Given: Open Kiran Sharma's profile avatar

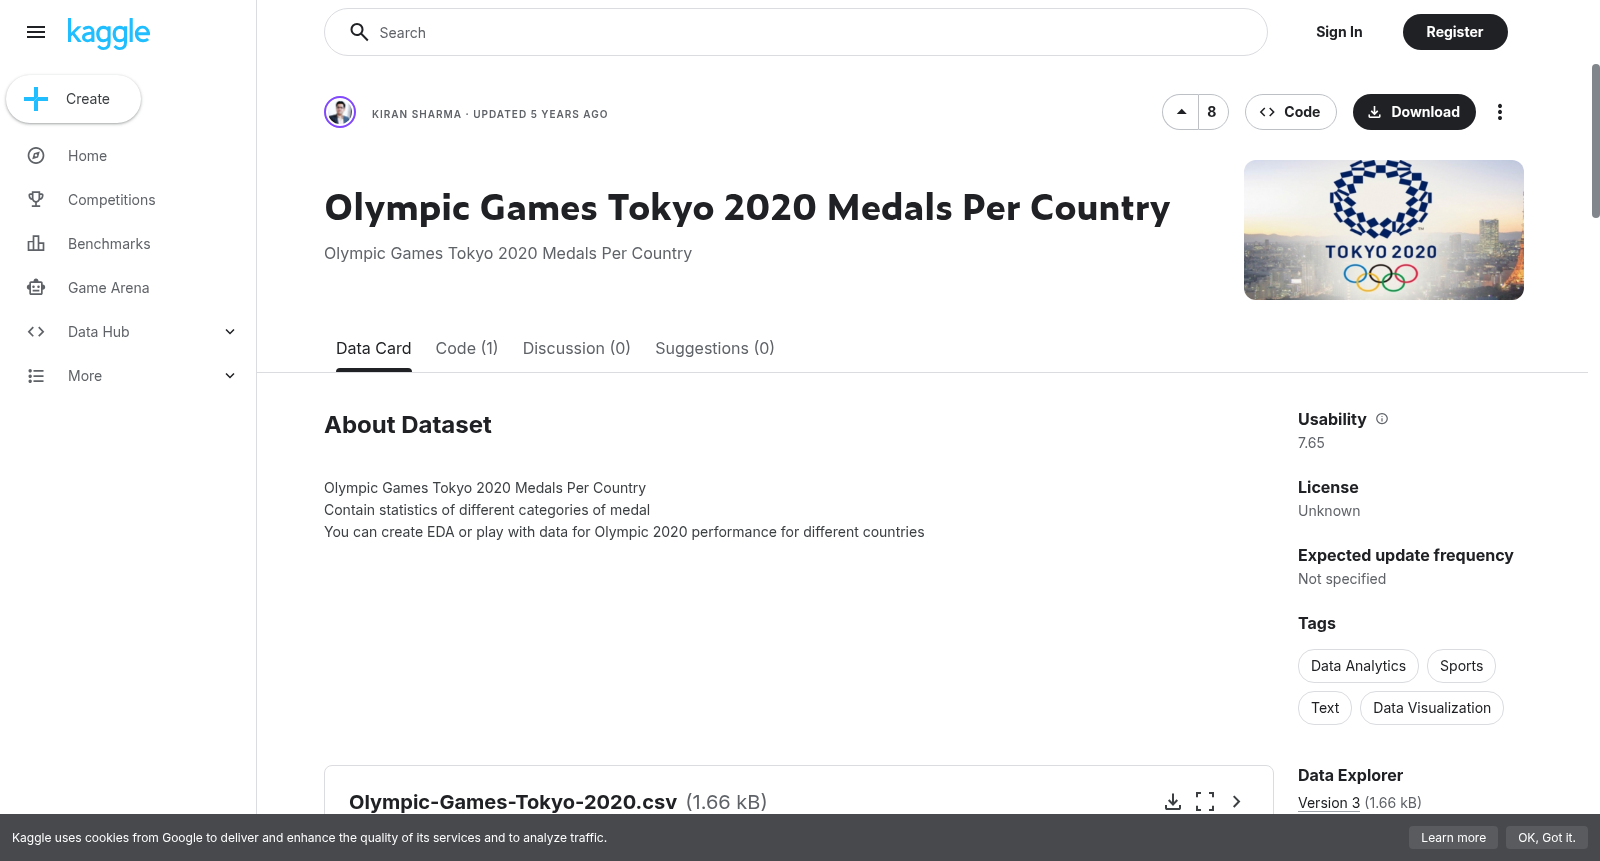Looking at the screenshot, I should (340, 112).
